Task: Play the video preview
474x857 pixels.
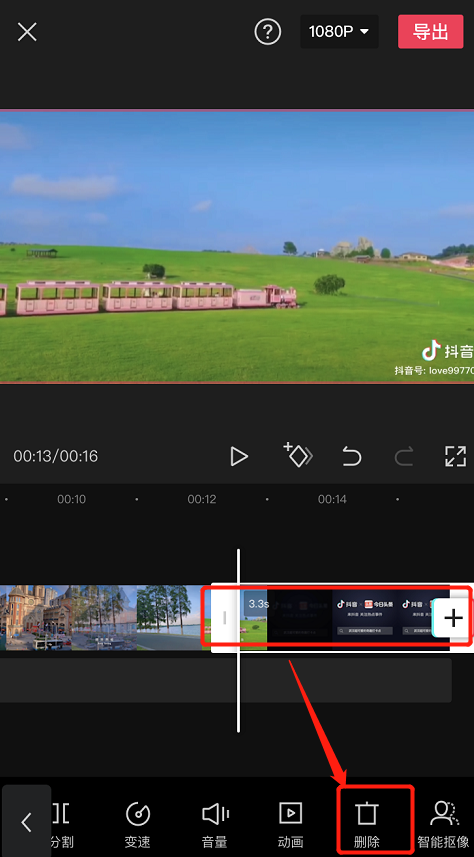Action: (239, 456)
